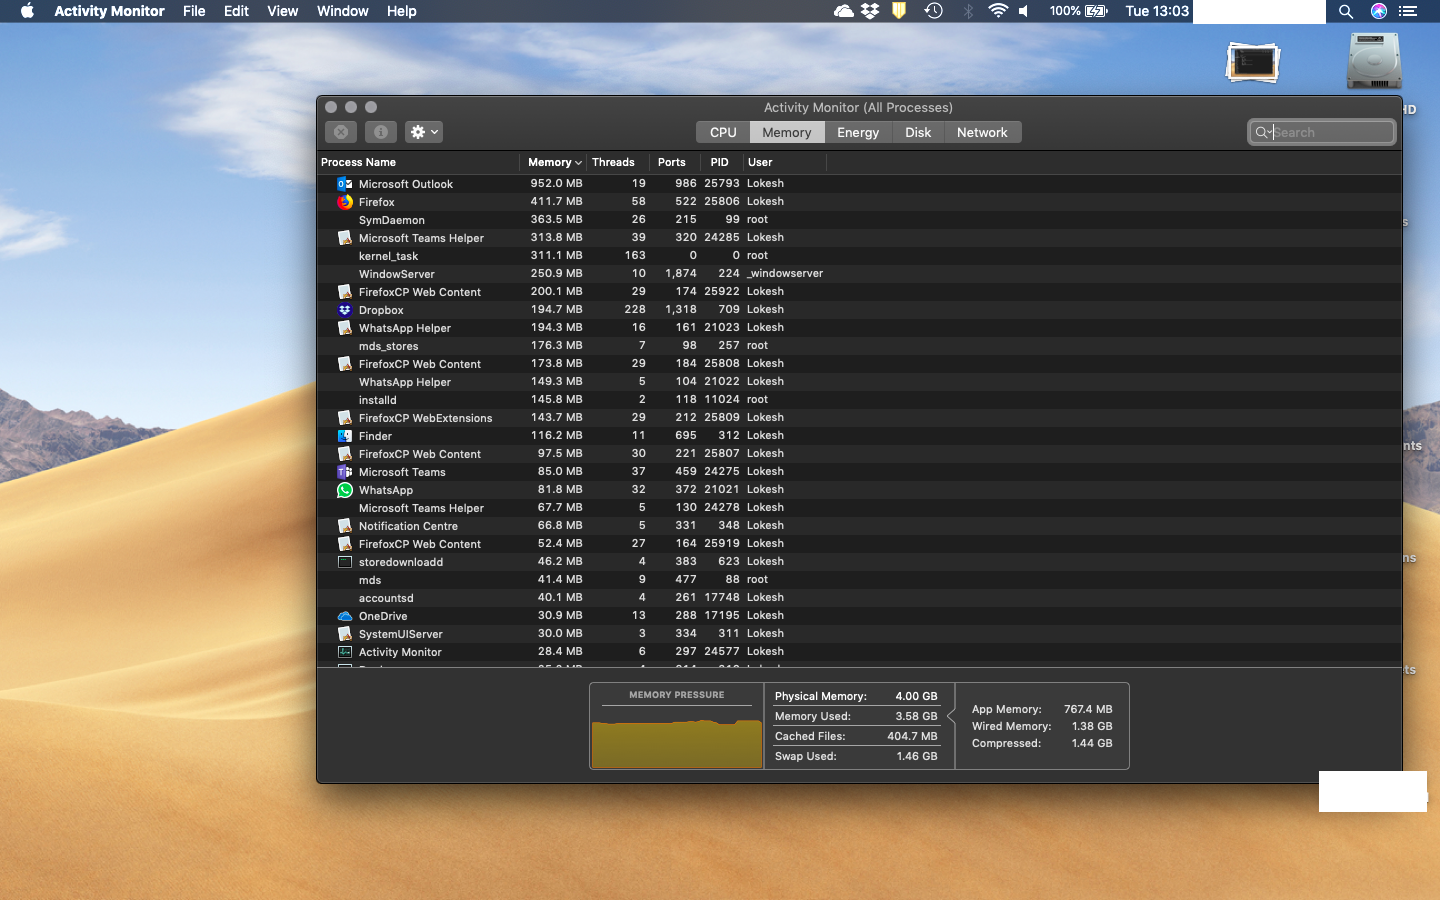Click the Inspect process info button
The image size is (1440, 900).
[x=380, y=132]
